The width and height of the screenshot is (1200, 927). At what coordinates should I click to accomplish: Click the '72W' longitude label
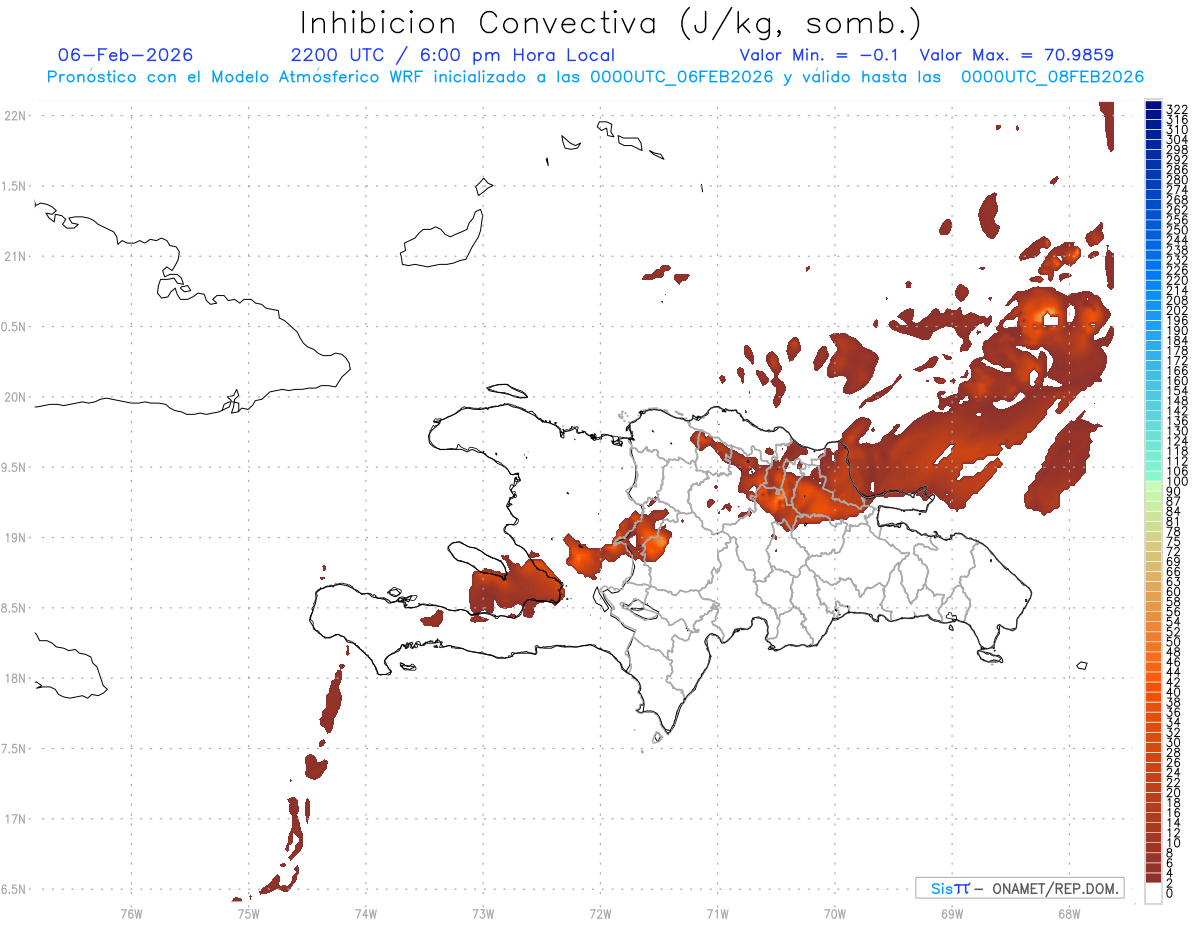[600, 913]
